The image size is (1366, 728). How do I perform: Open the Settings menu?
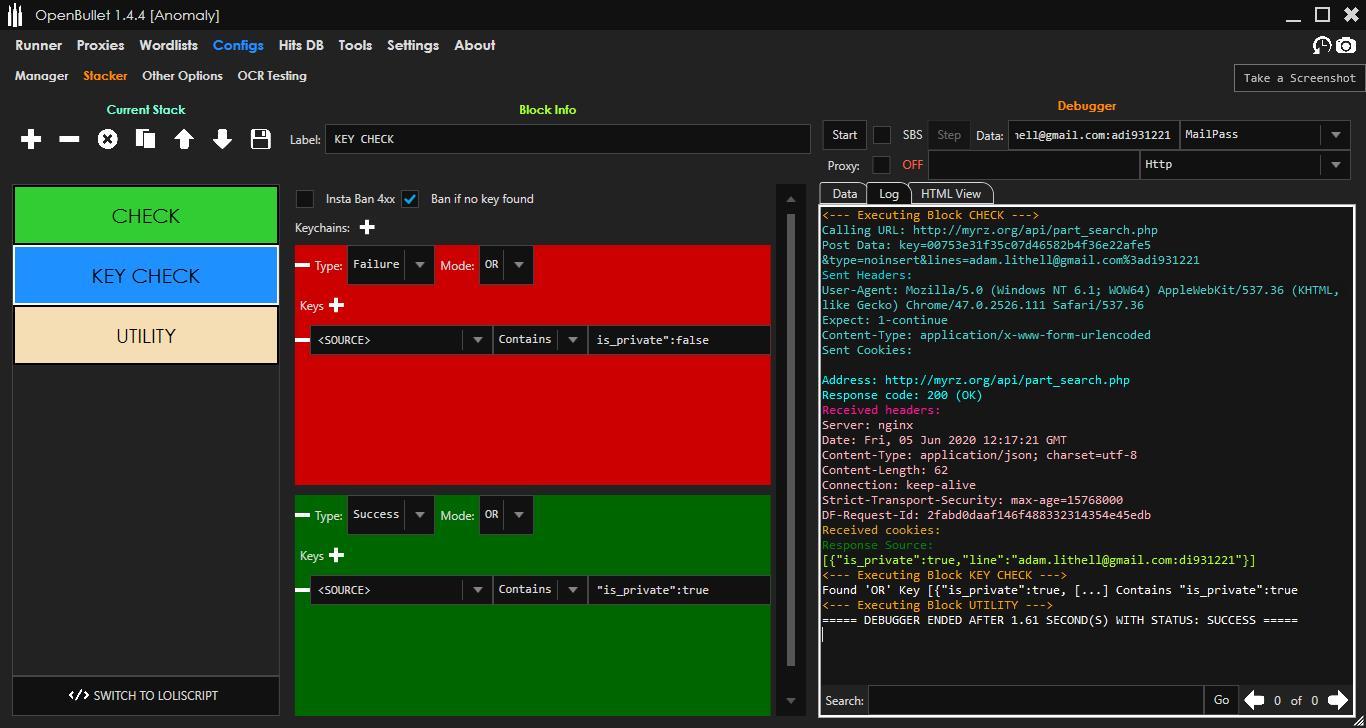click(413, 45)
